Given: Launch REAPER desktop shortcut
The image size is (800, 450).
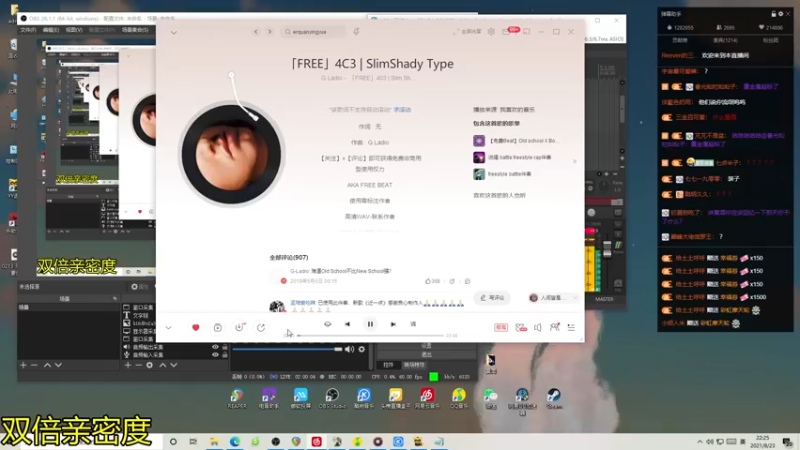Looking at the screenshot, I should (237, 398).
